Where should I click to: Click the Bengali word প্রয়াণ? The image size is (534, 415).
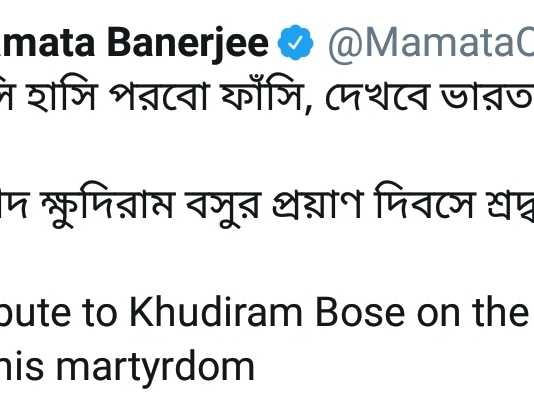pos(318,205)
